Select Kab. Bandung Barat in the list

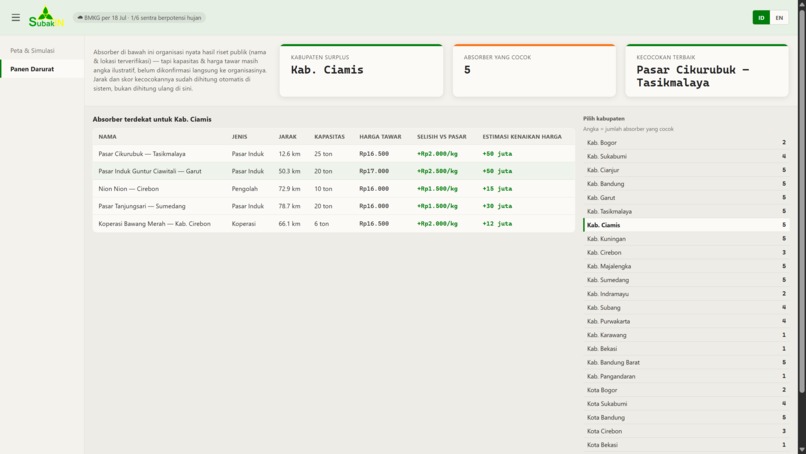(x=686, y=362)
